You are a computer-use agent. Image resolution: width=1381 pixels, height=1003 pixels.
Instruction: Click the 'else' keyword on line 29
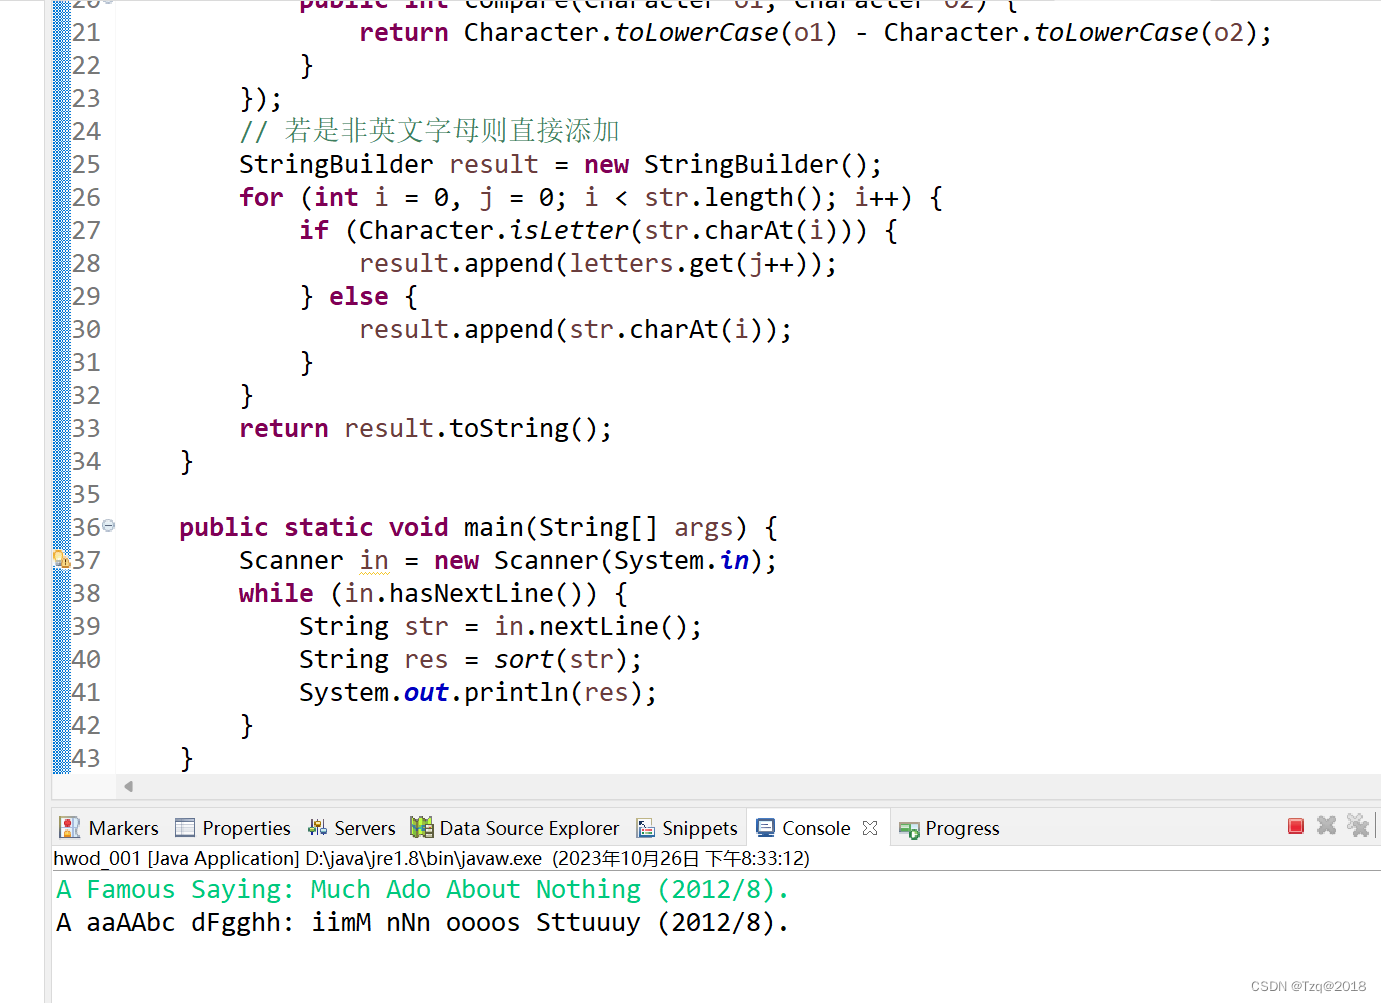pyautogui.click(x=358, y=296)
